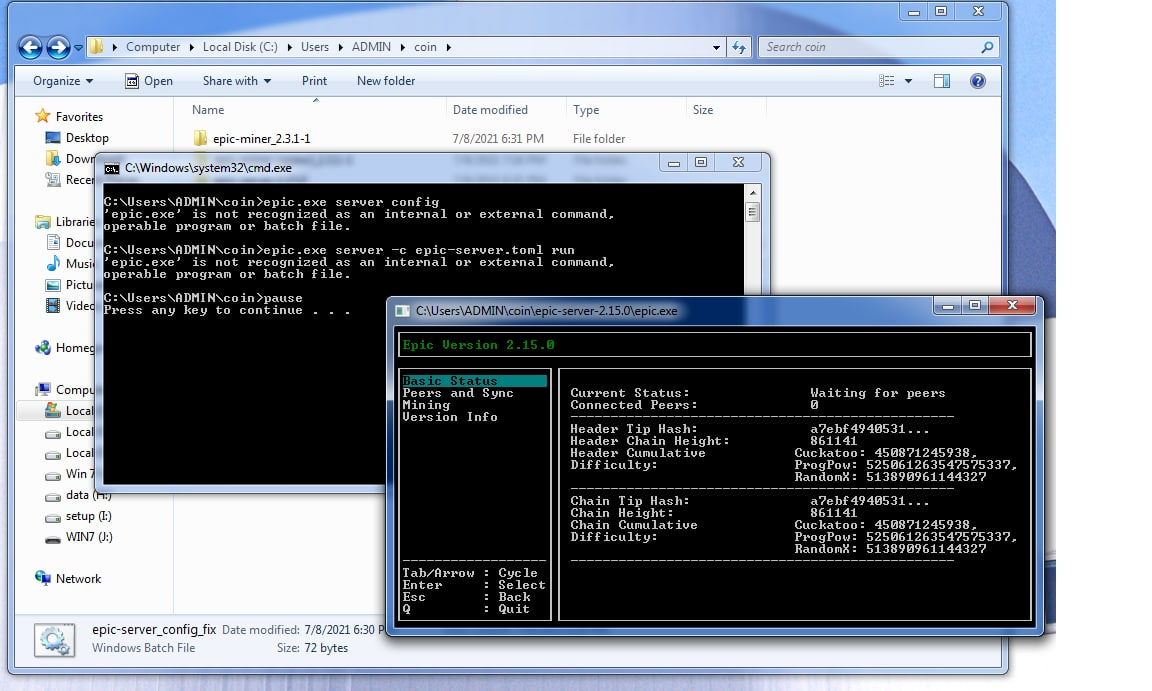Click the Recent Places icon in Favorites
This screenshot has width=1152, height=691.
53,179
